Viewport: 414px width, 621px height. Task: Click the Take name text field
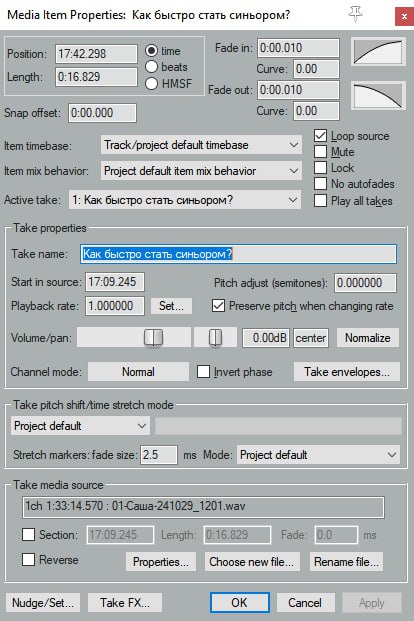238,254
